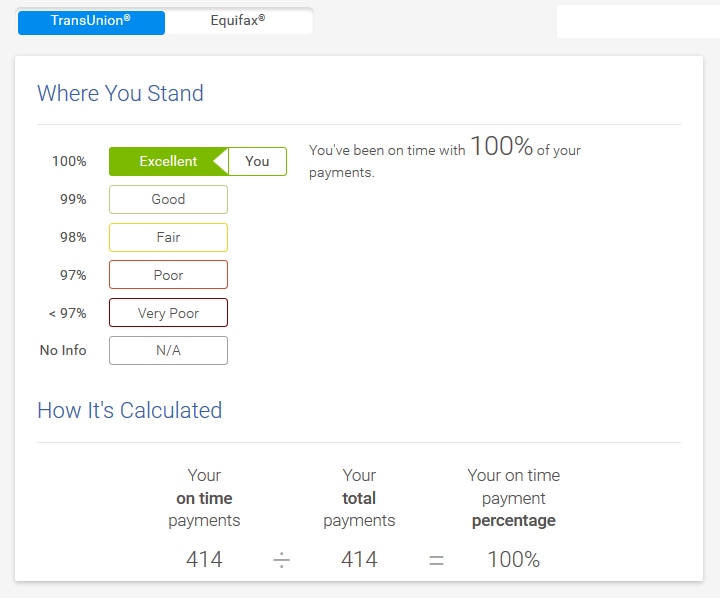Switch to the Equifax tab
The image size is (720, 598).
click(x=238, y=20)
